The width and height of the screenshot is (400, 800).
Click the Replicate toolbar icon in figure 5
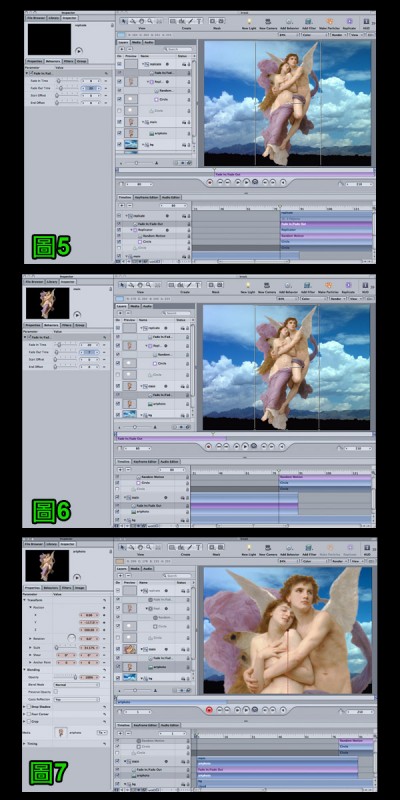(349, 21)
